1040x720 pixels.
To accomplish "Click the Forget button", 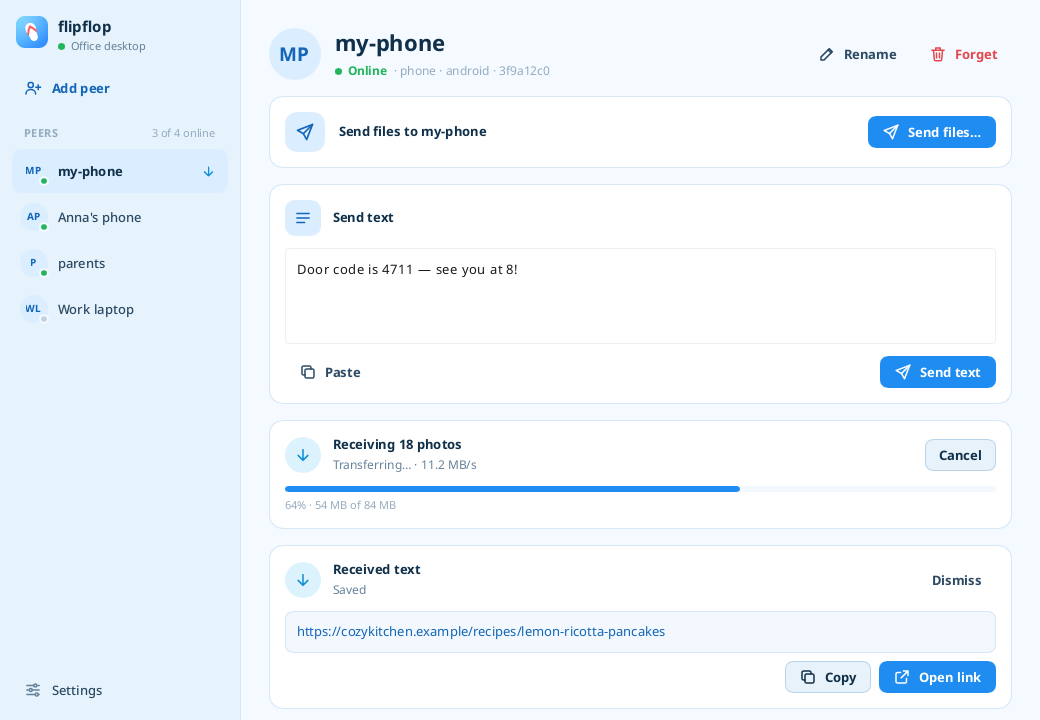I will (x=964, y=54).
